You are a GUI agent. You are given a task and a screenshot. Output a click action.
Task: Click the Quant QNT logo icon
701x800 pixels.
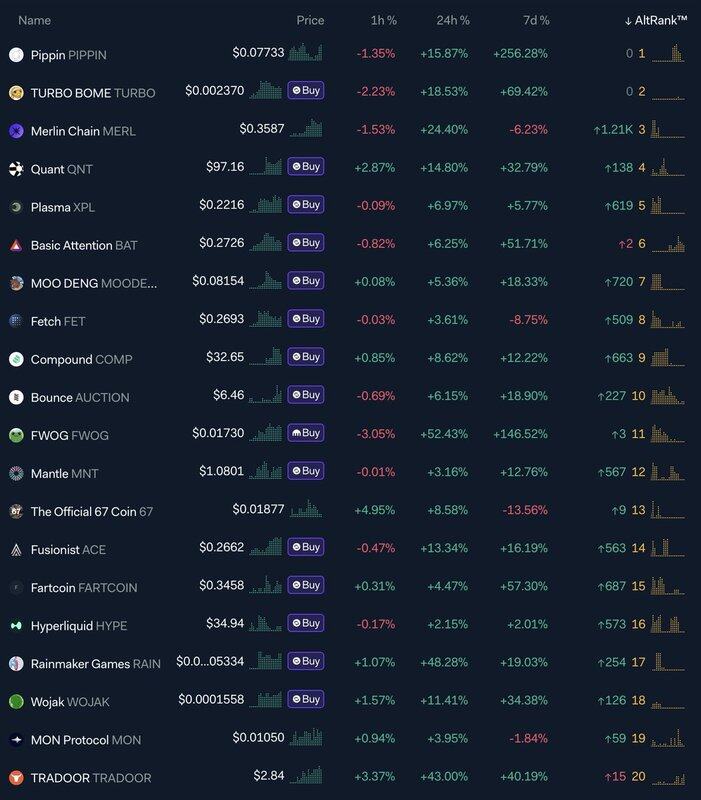pyautogui.click(x=16, y=169)
